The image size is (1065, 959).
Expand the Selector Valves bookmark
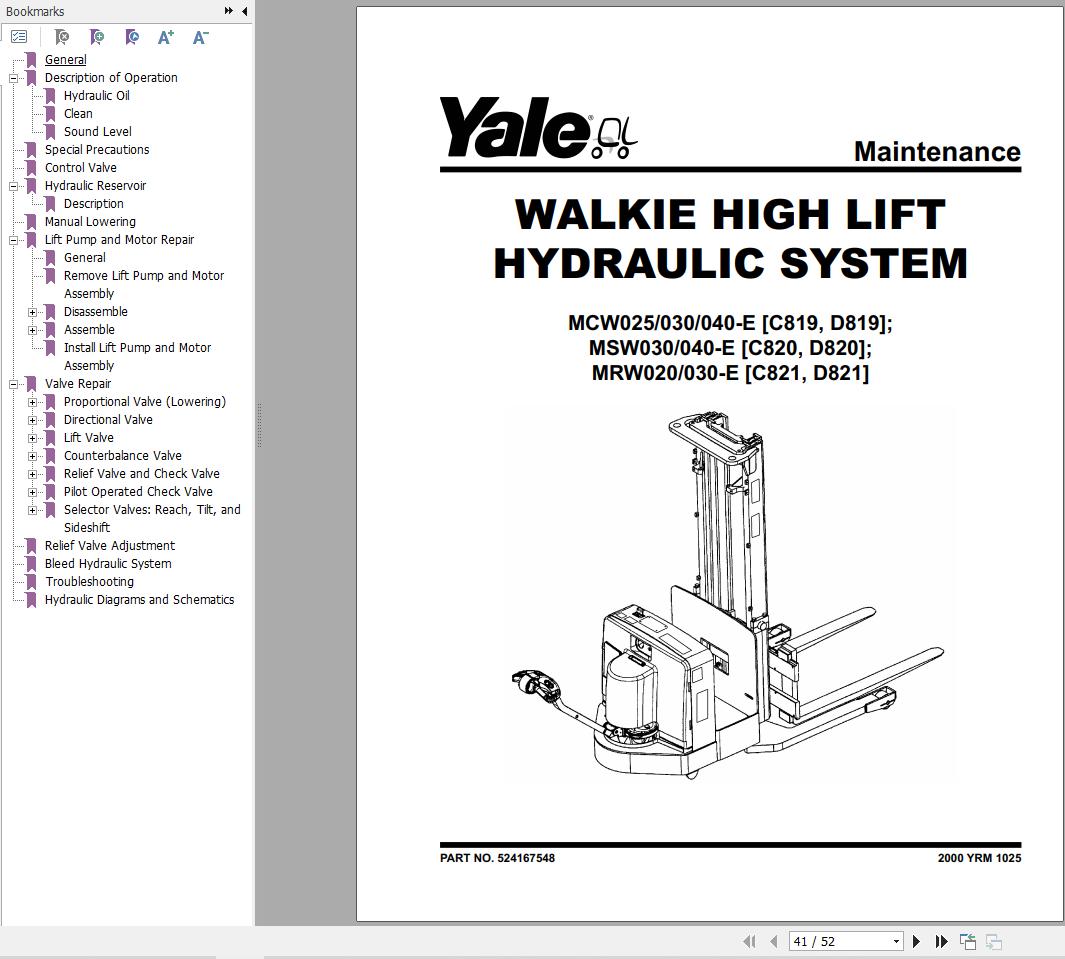pos(32,510)
